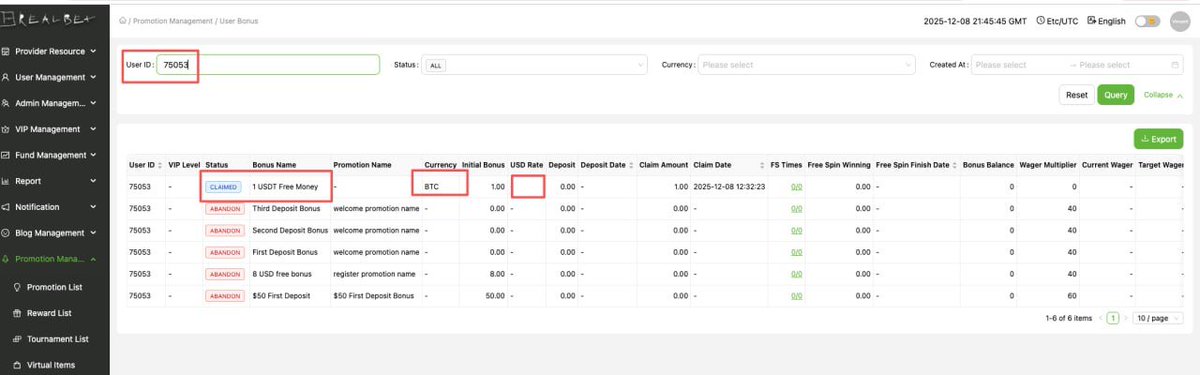
Task: Collapse the Promotion Management menu
Action: (93, 259)
